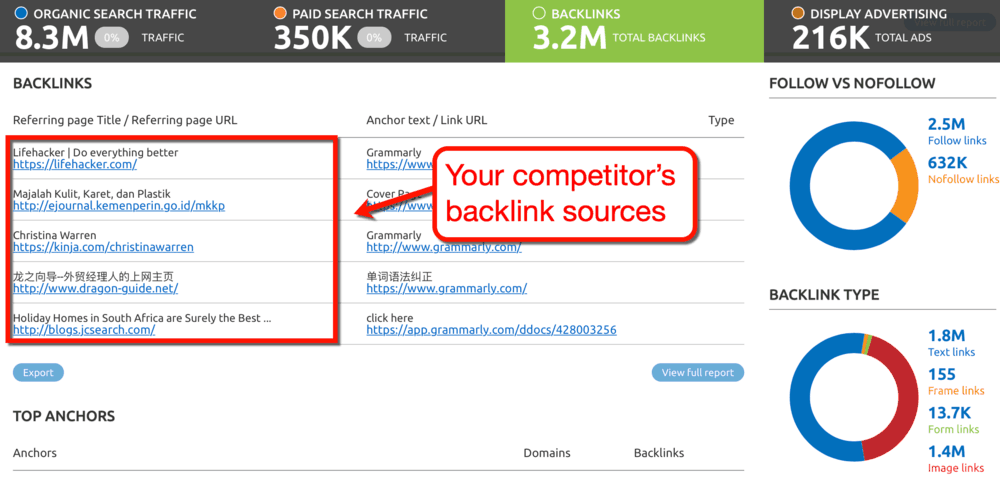The height and width of the screenshot is (480, 1000).
Task: Click the 1.8M Text links value
Action: [946, 335]
